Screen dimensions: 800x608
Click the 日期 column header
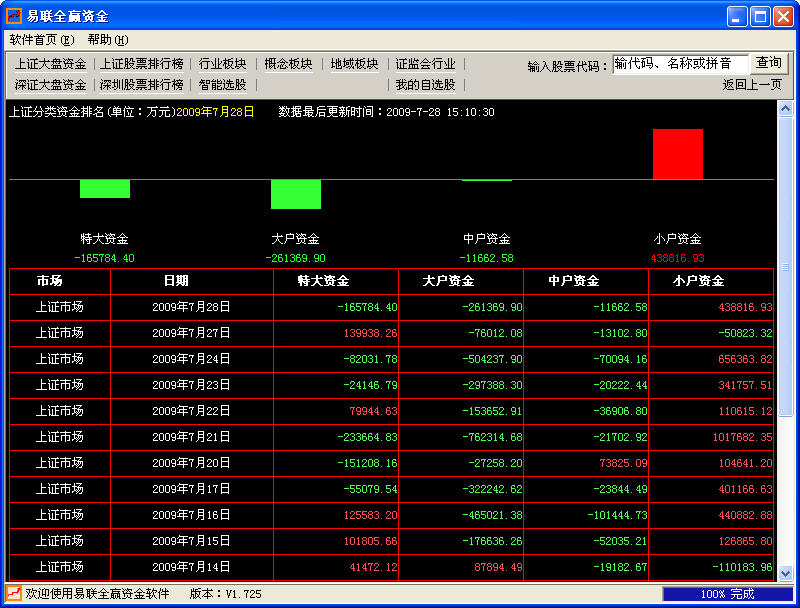[176, 281]
